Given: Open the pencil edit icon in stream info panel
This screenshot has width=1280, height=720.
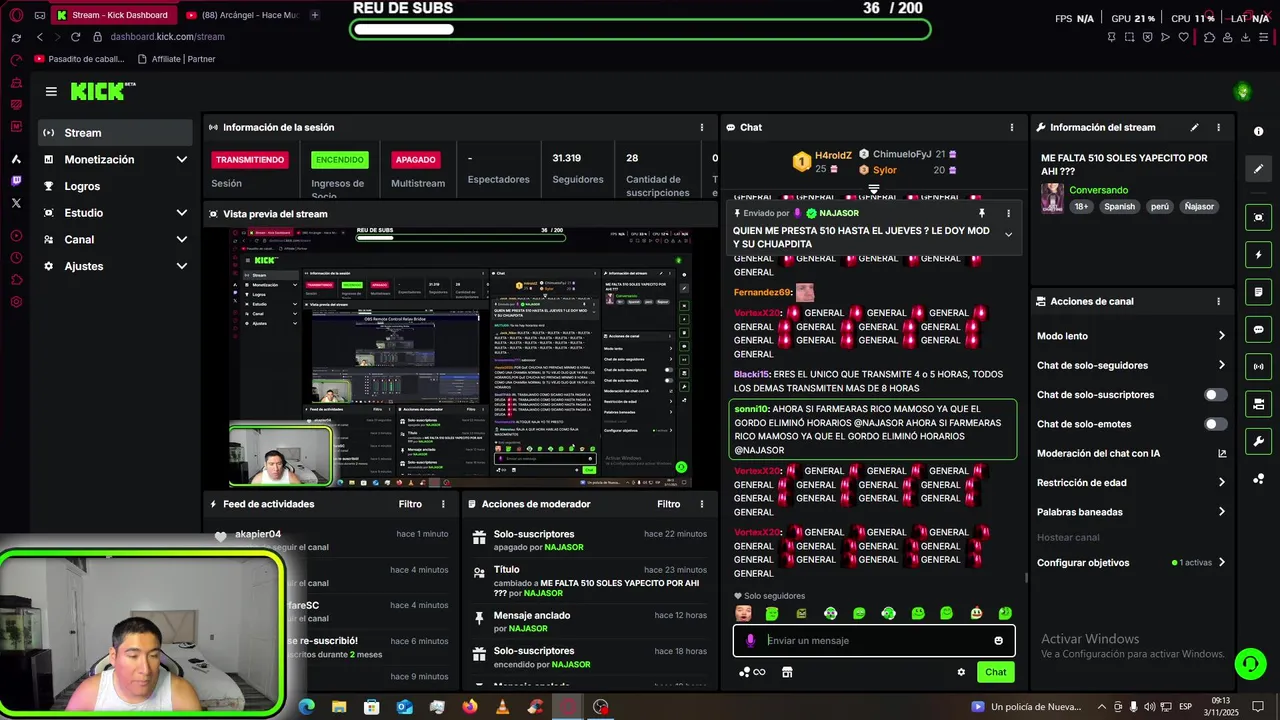Looking at the screenshot, I should click(x=1194, y=127).
